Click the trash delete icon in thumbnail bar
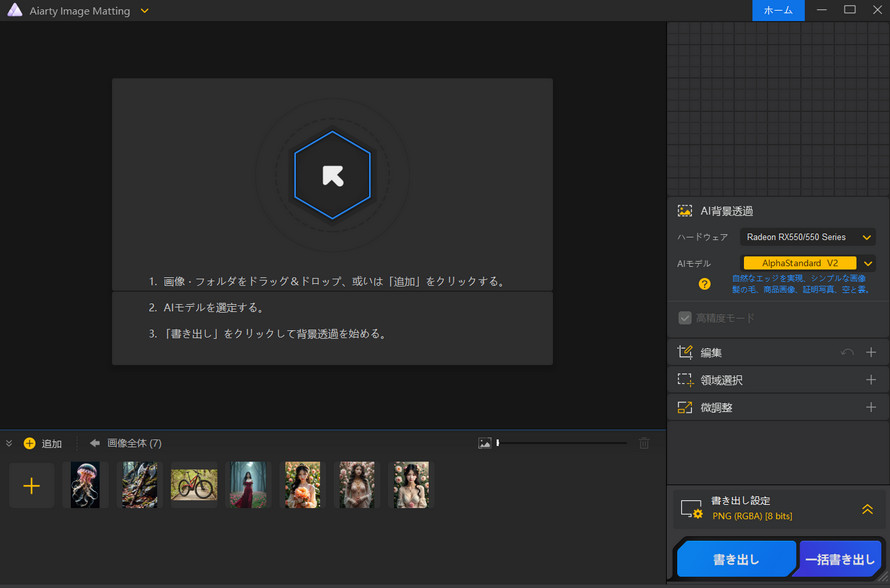 644,443
